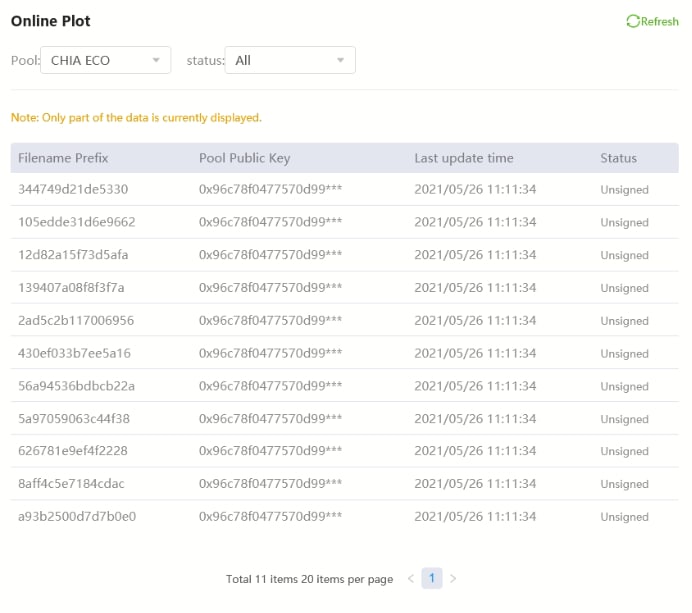The height and width of the screenshot is (613, 692).
Task: Select row with filename 56a94536bdbcb22a
Action: (345, 386)
